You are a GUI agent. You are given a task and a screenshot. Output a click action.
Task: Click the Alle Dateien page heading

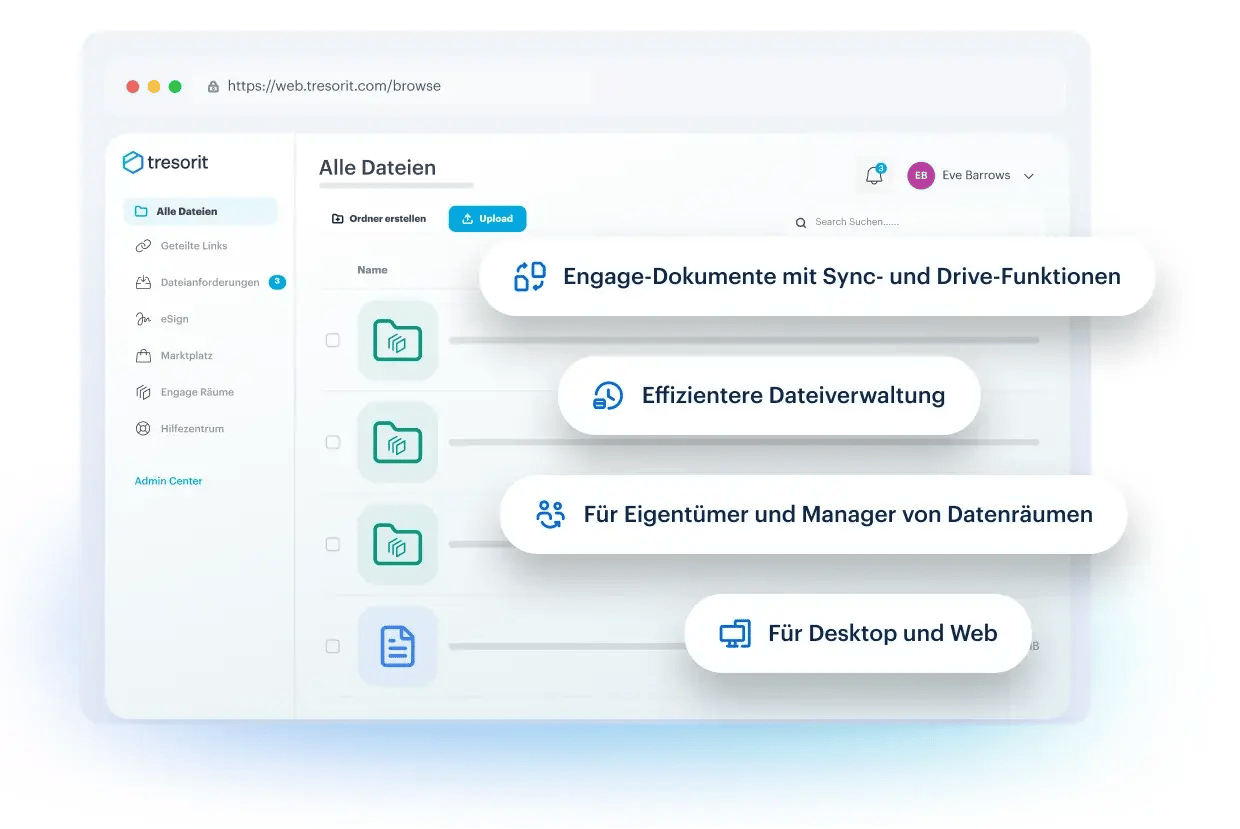point(377,168)
